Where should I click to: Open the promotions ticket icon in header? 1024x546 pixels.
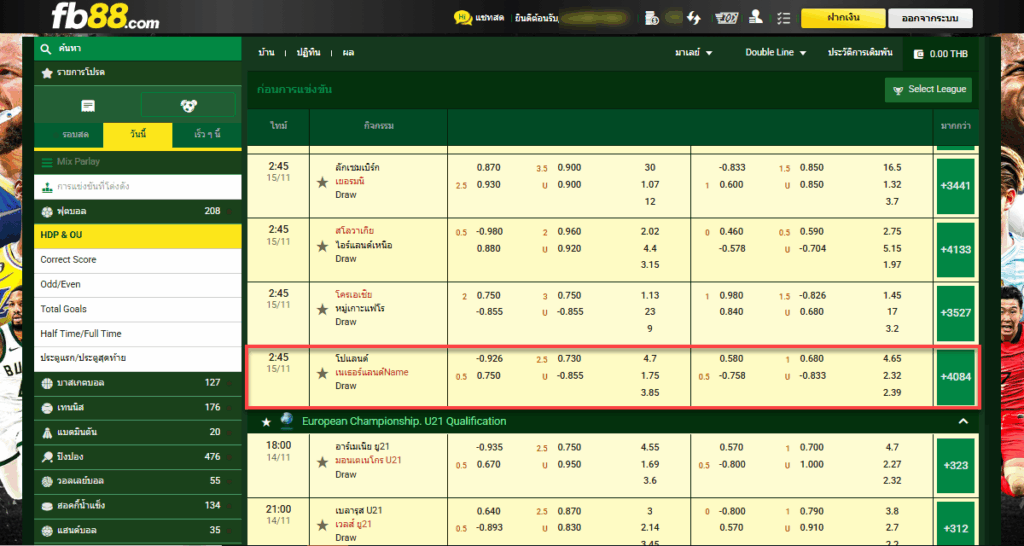(x=727, y=18)
